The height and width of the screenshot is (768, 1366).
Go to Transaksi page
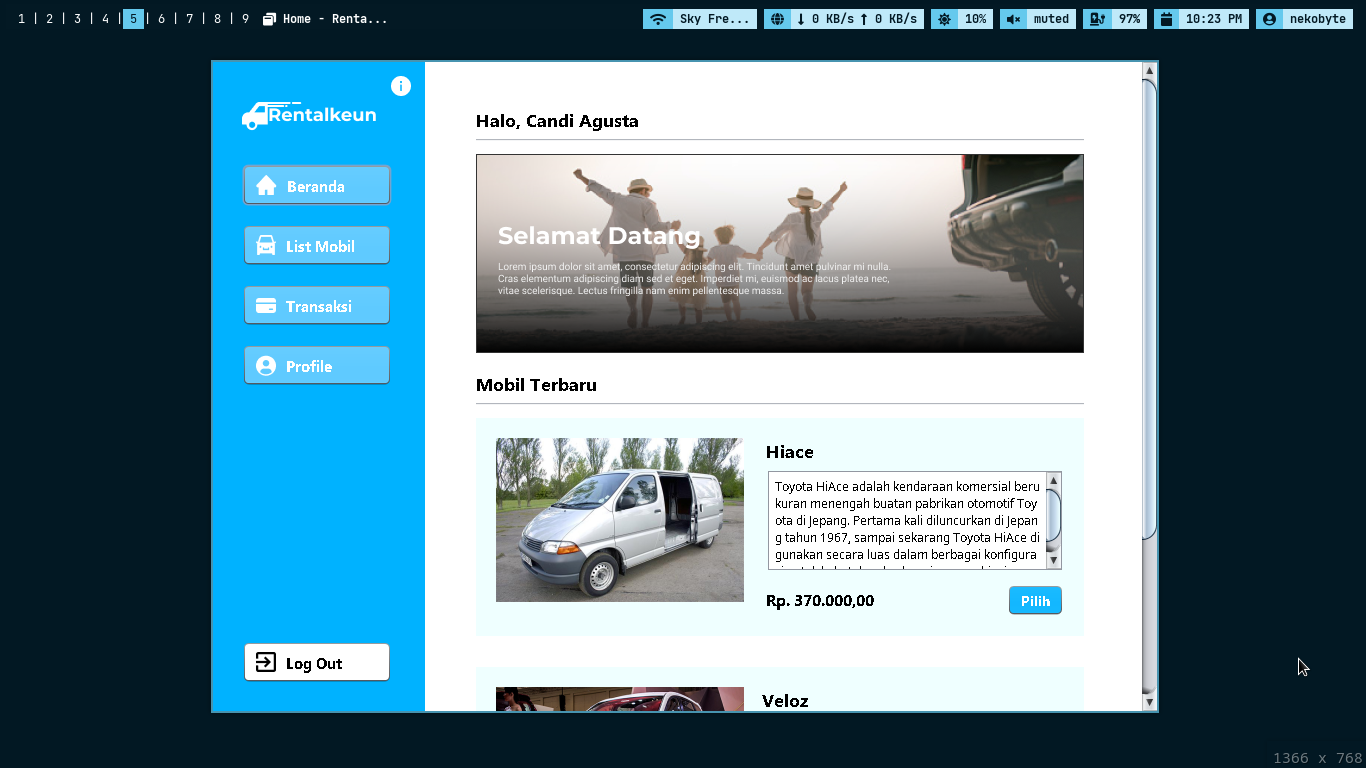(317, 306)
